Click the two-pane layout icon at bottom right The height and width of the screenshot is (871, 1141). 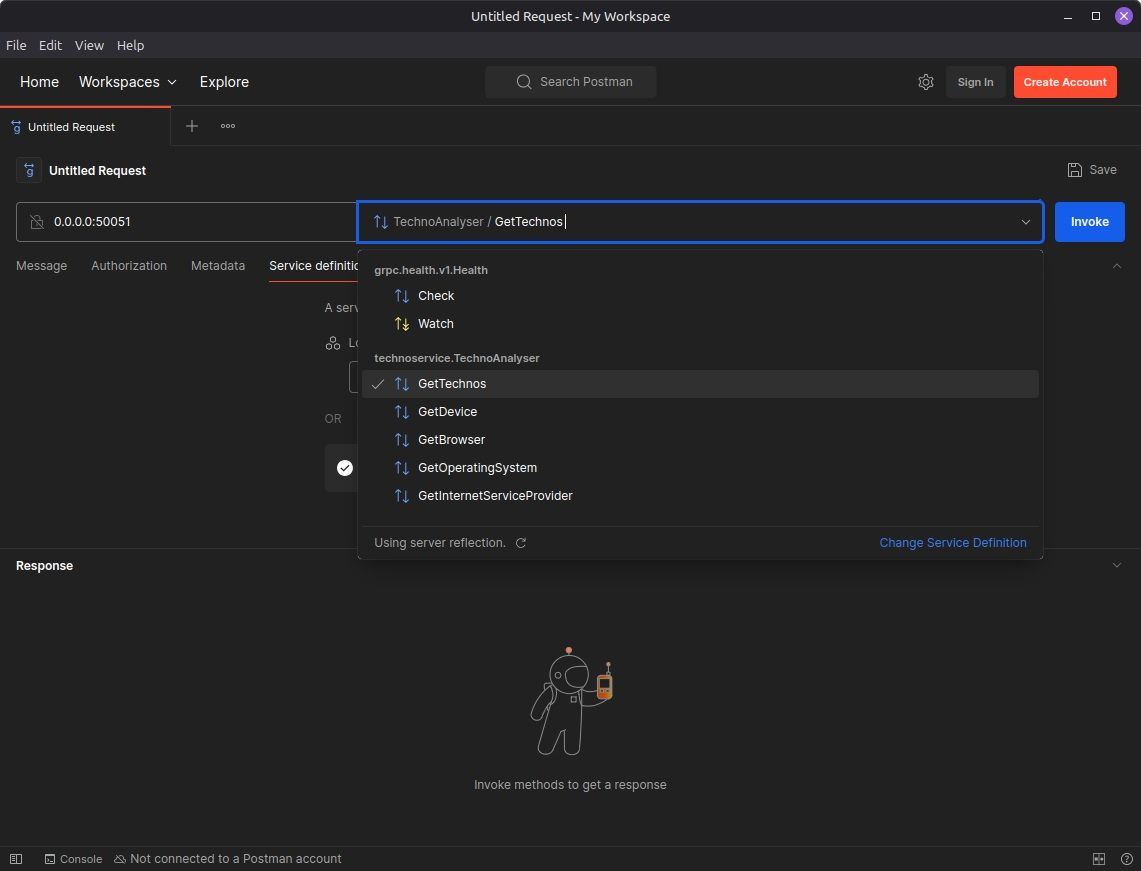pyautogui.click(x=1098, y=859)
